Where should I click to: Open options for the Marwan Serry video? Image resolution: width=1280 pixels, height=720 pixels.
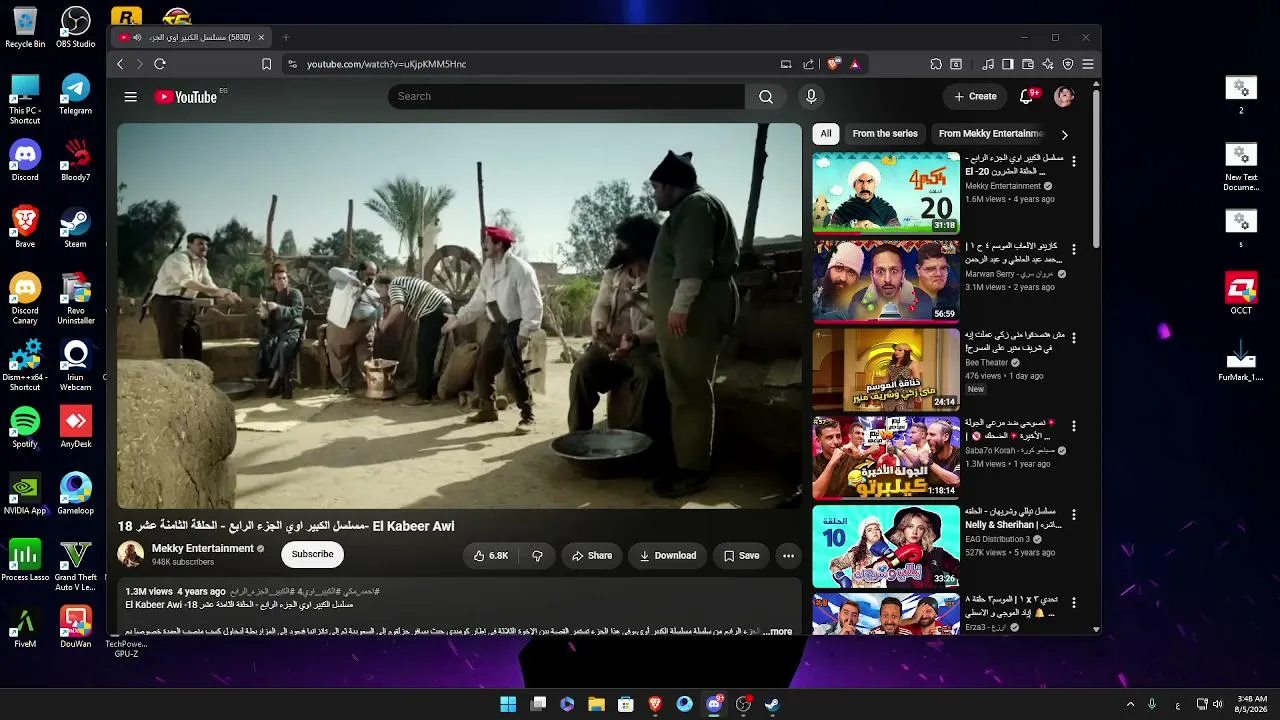[x=1074, y=249]
